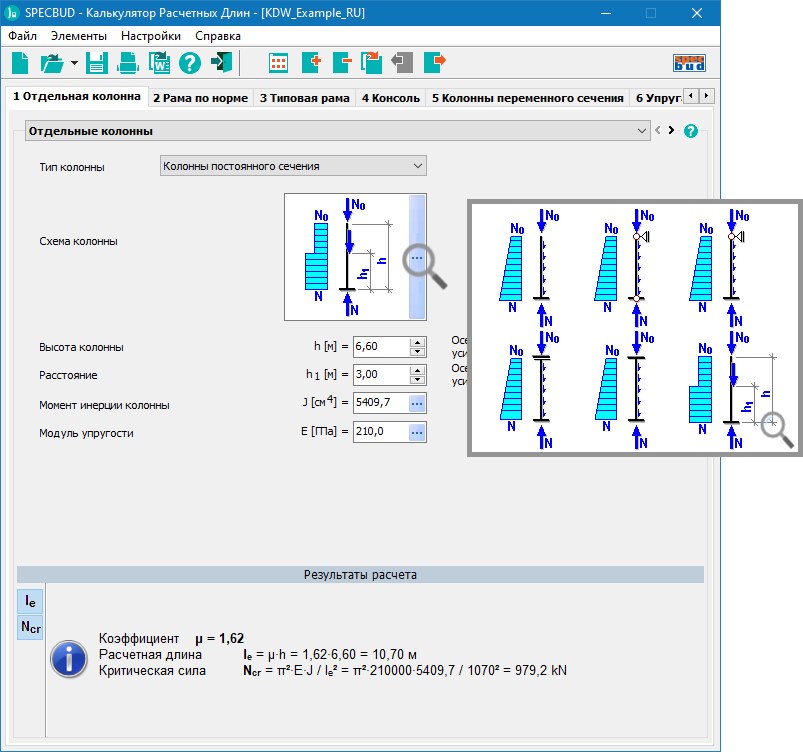Increase column height h with spinner
Image resolution: width=803 pixels, height=752 pixels.
pos(417,343)
